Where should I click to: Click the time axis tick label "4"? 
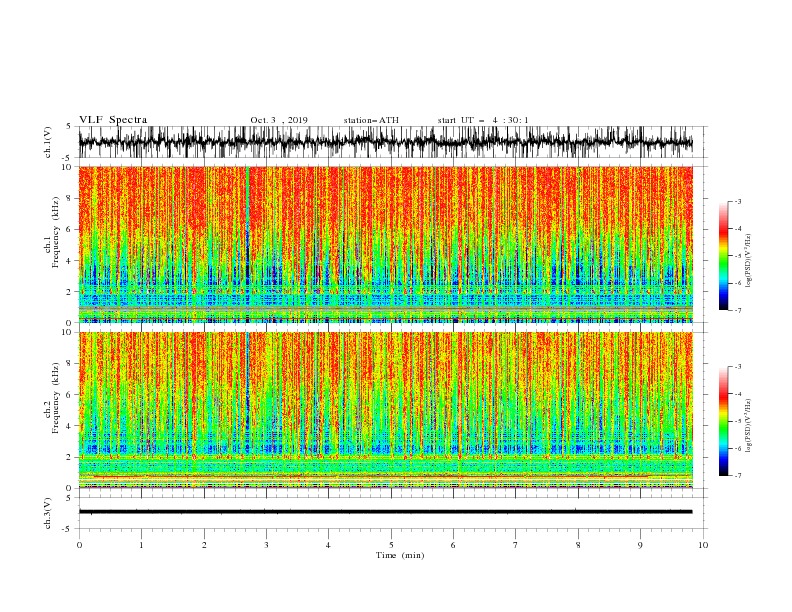point(328,545)
